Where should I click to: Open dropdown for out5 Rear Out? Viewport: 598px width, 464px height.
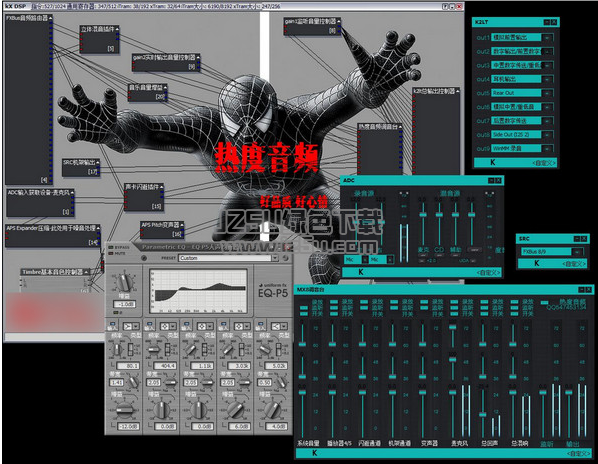548,93
